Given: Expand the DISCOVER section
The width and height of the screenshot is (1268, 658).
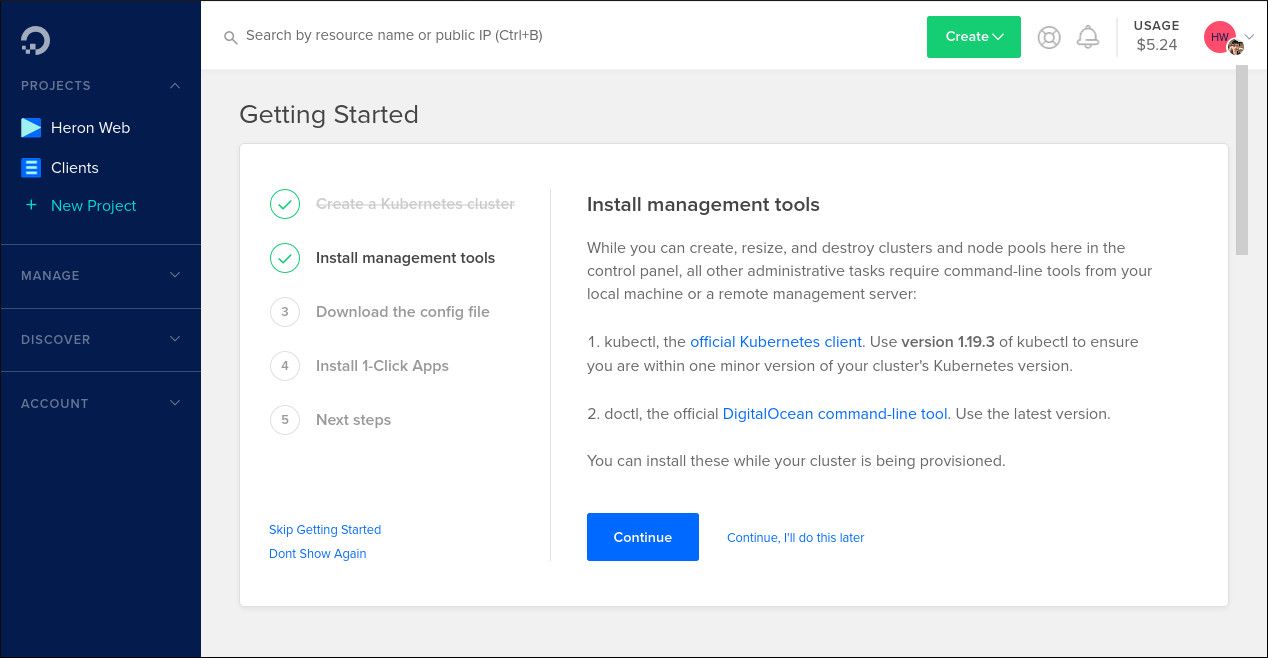Looking at the screenshot, I should tap(175, 339).
